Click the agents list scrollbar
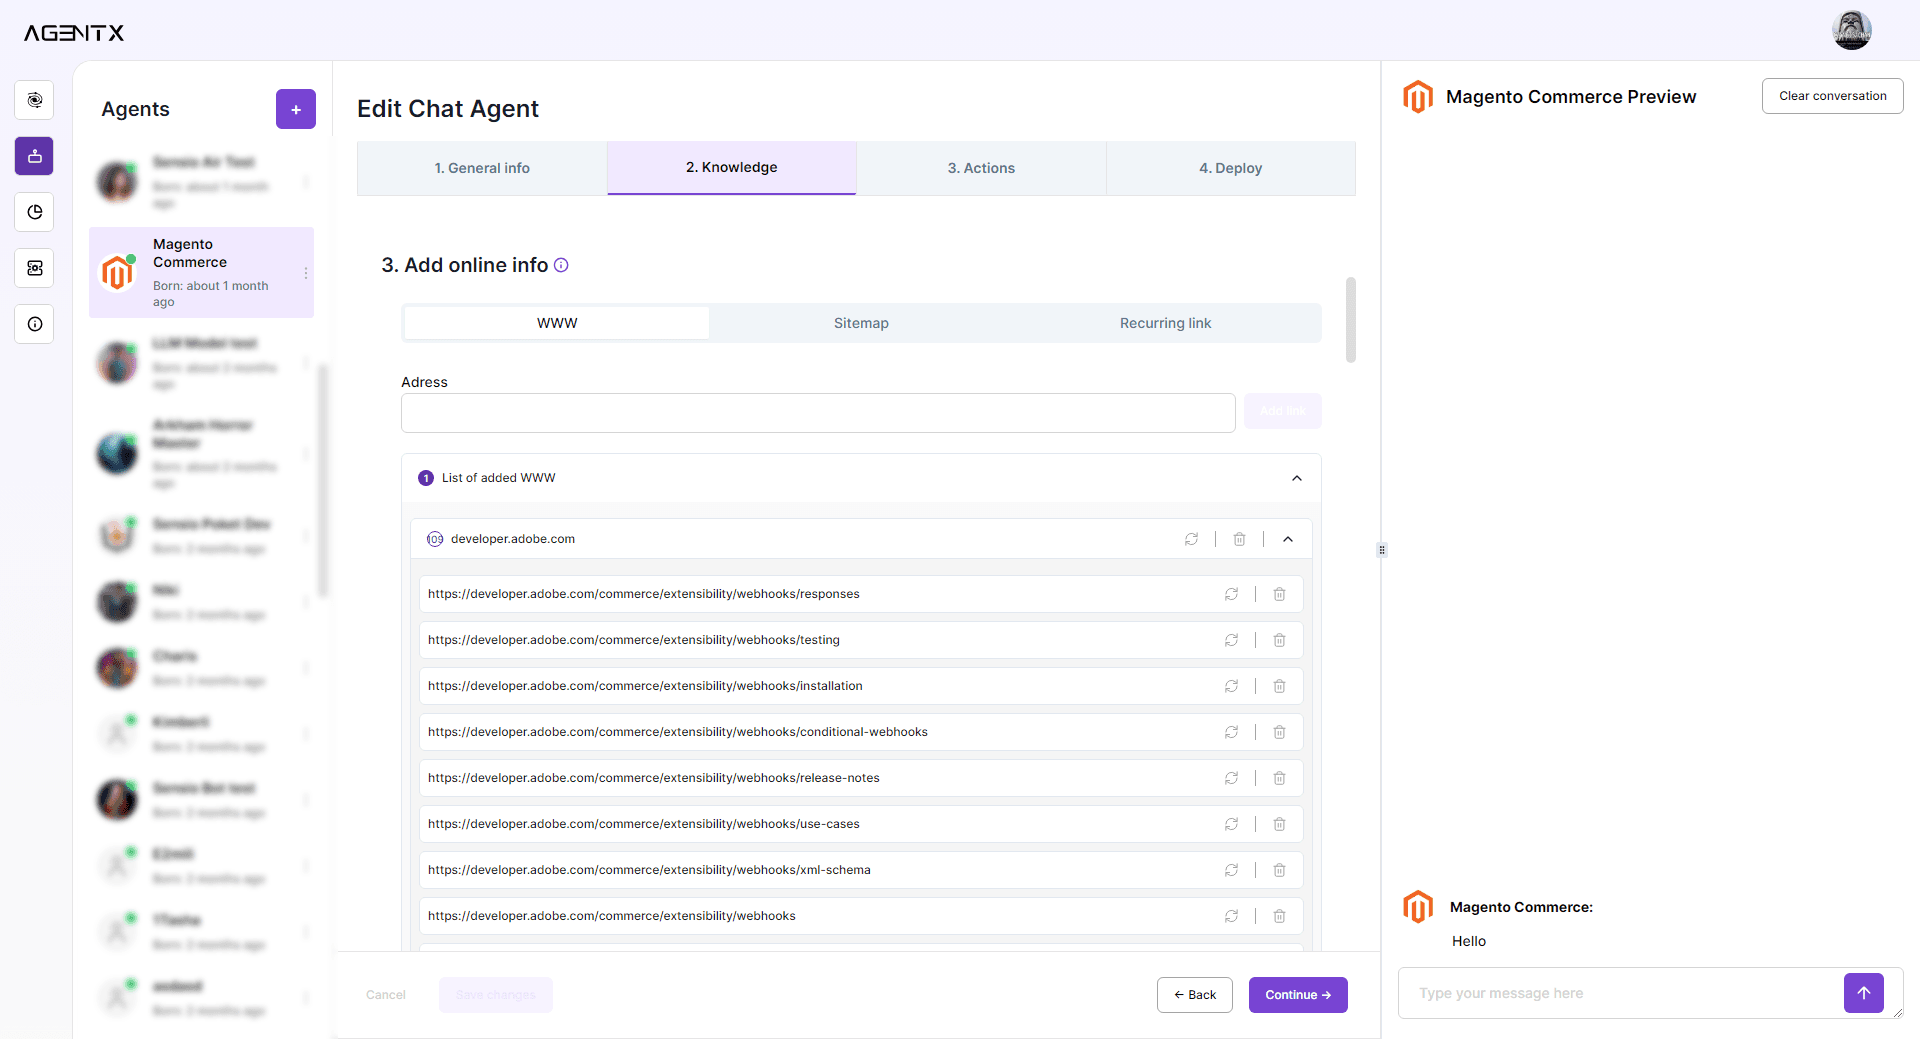Viewport: 1920px width, 1039px height. click(x=322, y=480)
